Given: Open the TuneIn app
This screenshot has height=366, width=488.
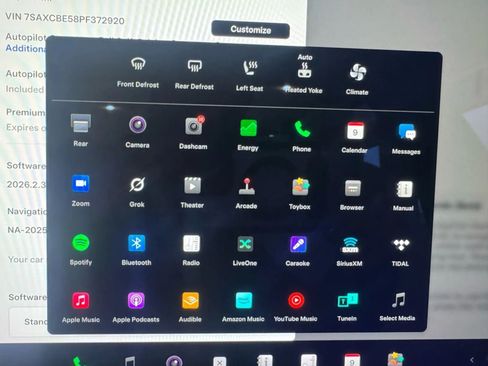Looking at the screenshot, I should click(x=347, y=307).
